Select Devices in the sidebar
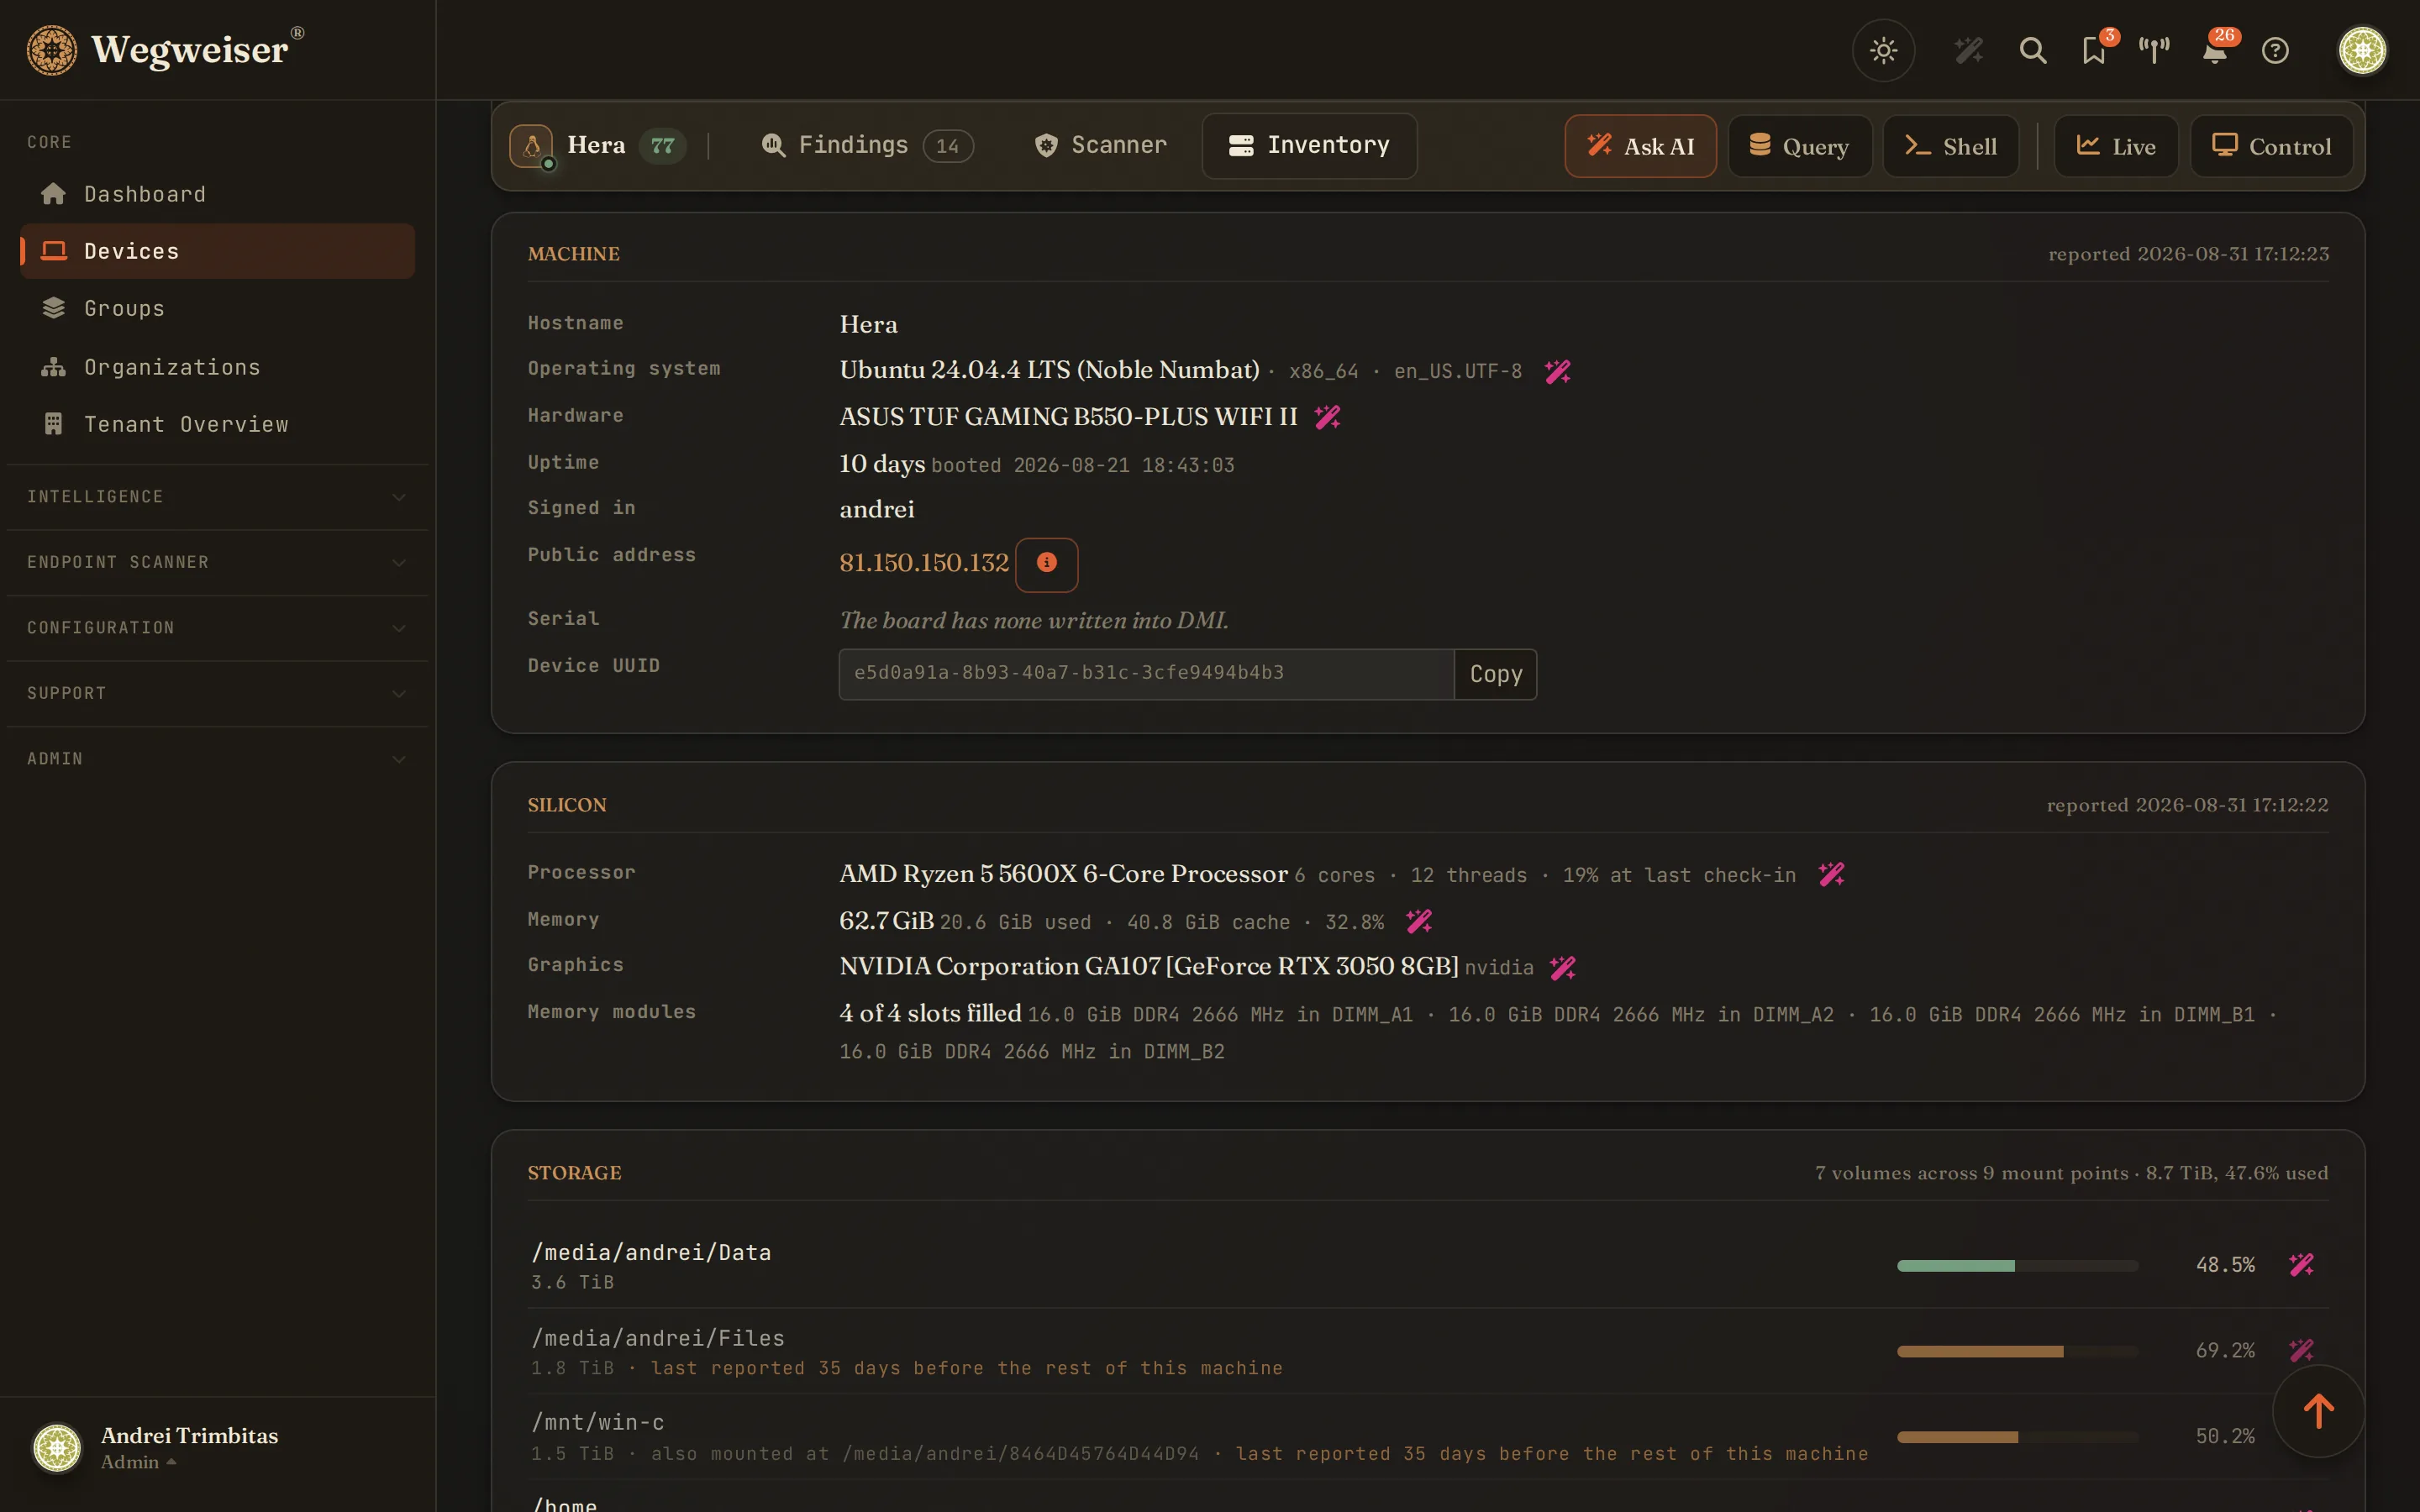The width and height of the screenshot is (2420, 1512). pyautogui.click(x=217, y=251)
